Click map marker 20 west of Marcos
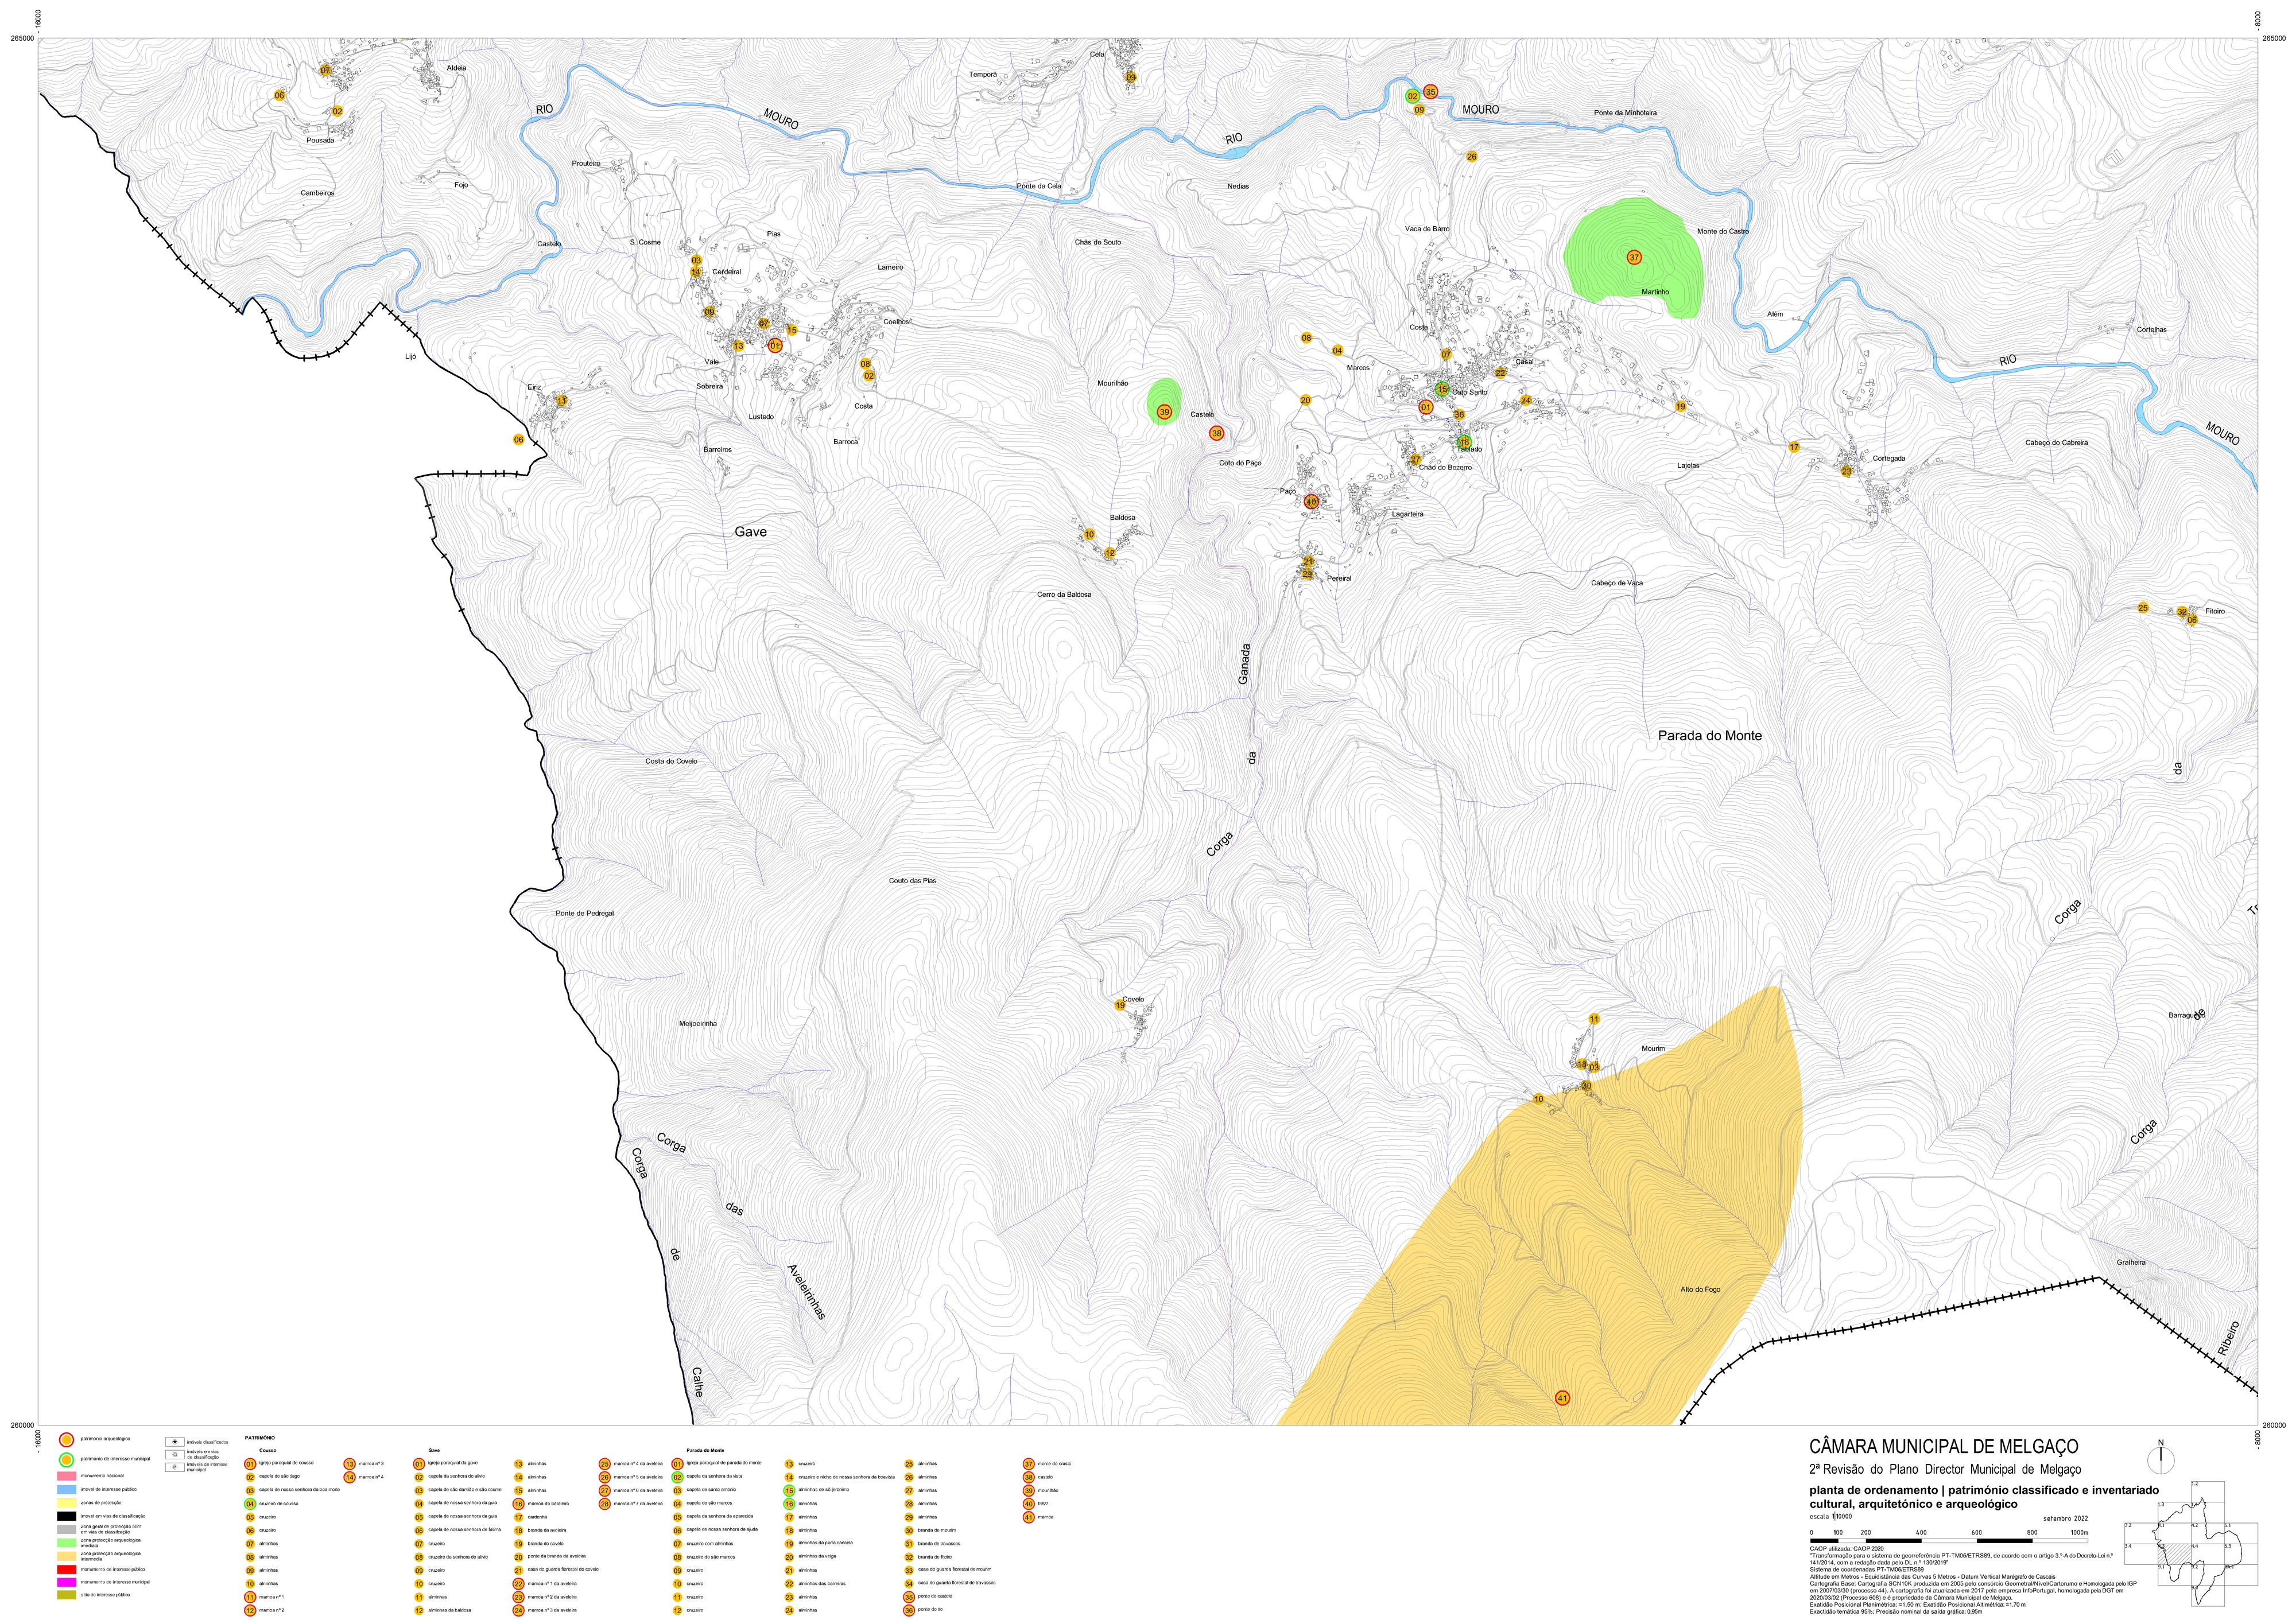Image resolution: width=2296 pixels, height=1620 pixels. [x=1305, y=401]
